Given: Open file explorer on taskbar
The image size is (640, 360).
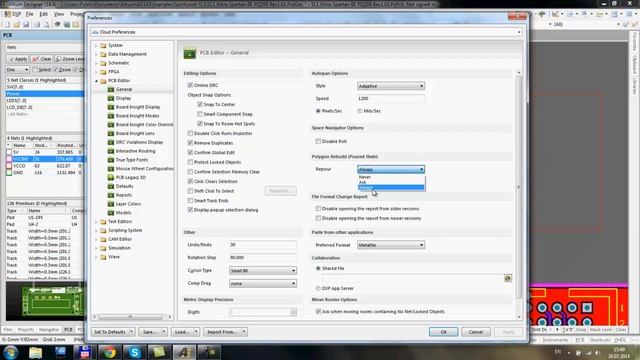Looking at the screenshot, I should coord(36,352).
